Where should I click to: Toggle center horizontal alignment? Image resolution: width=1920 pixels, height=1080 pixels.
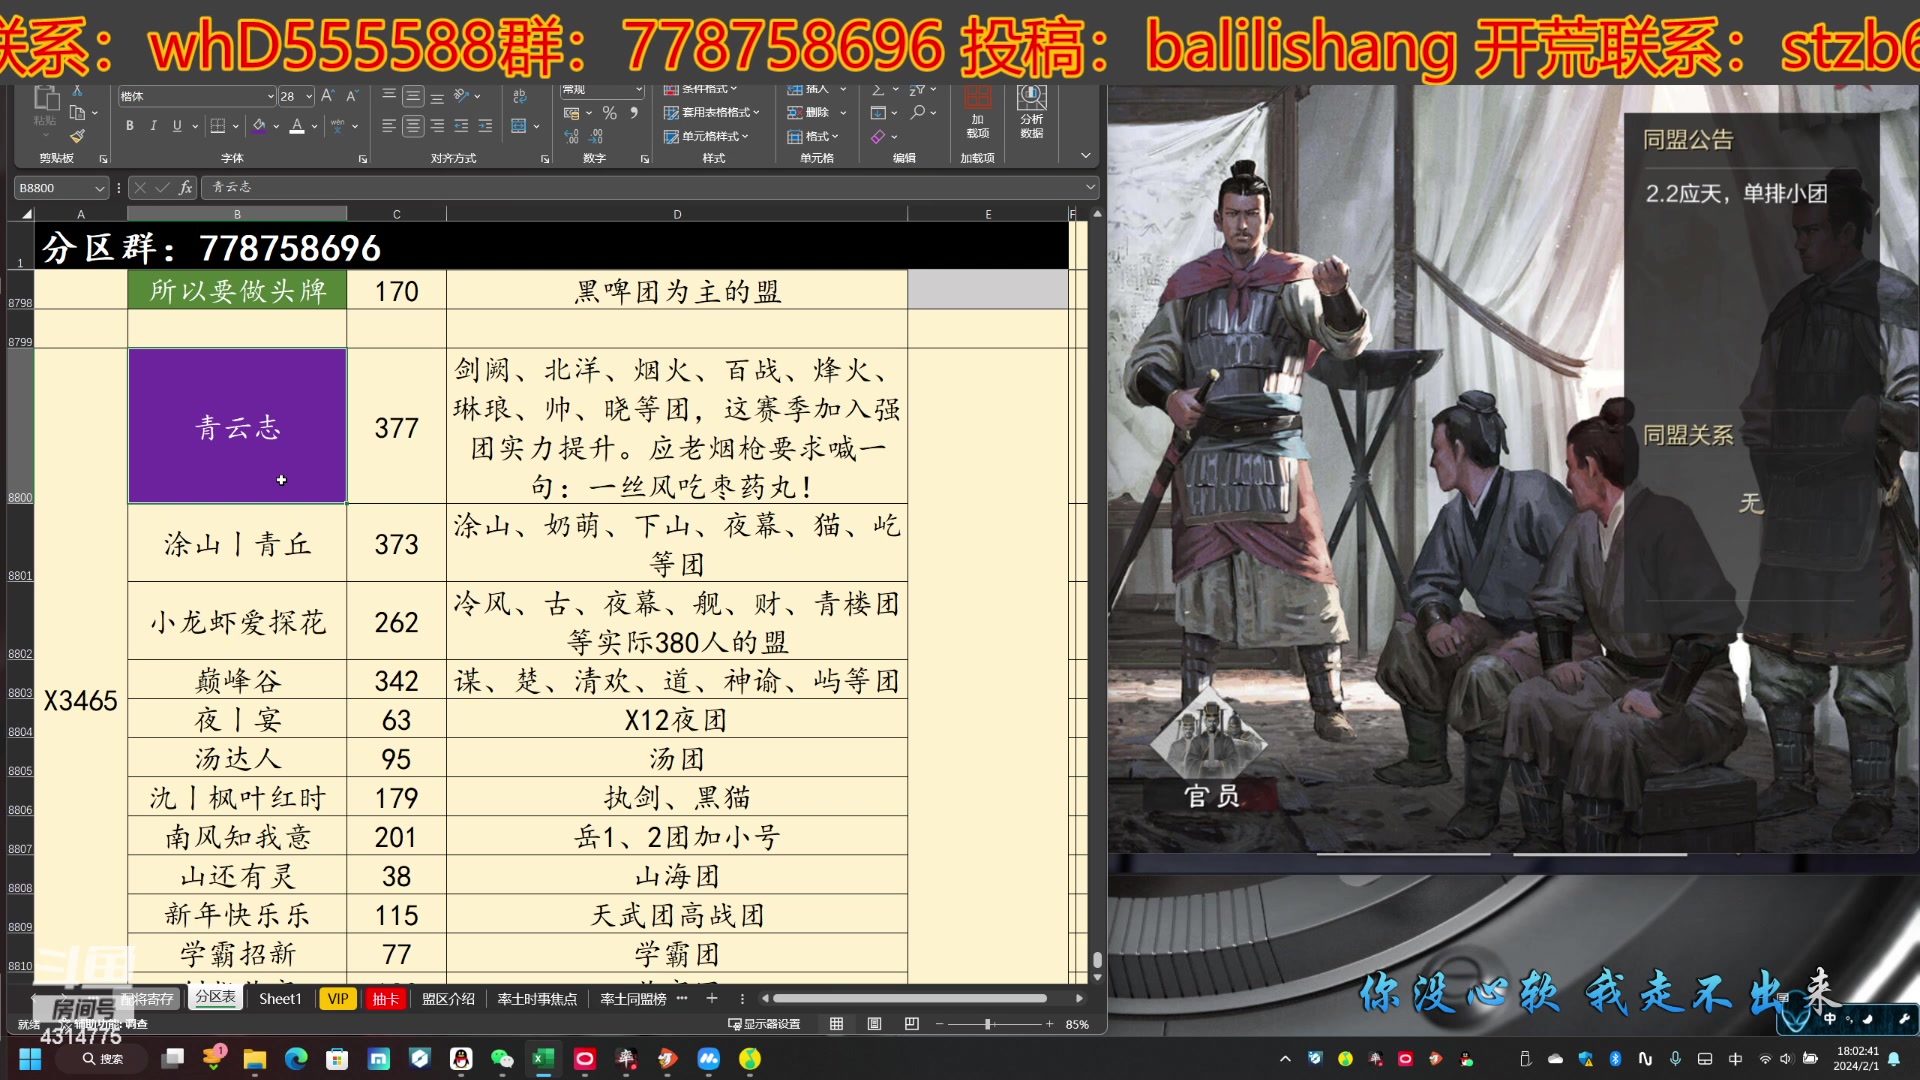click(413, 126)
